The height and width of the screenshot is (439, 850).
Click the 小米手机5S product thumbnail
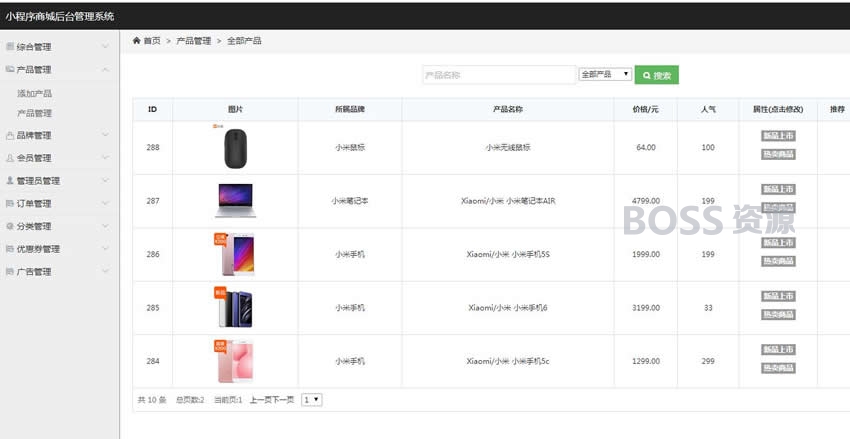tap(235, 254)
